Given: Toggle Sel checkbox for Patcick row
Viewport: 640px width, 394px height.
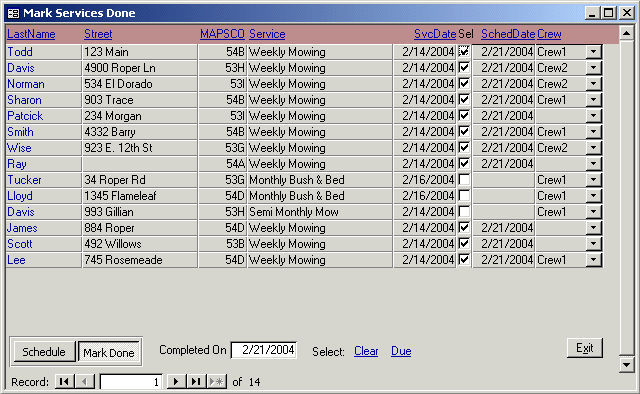Looking at the screenshot, I should point(464,116).
